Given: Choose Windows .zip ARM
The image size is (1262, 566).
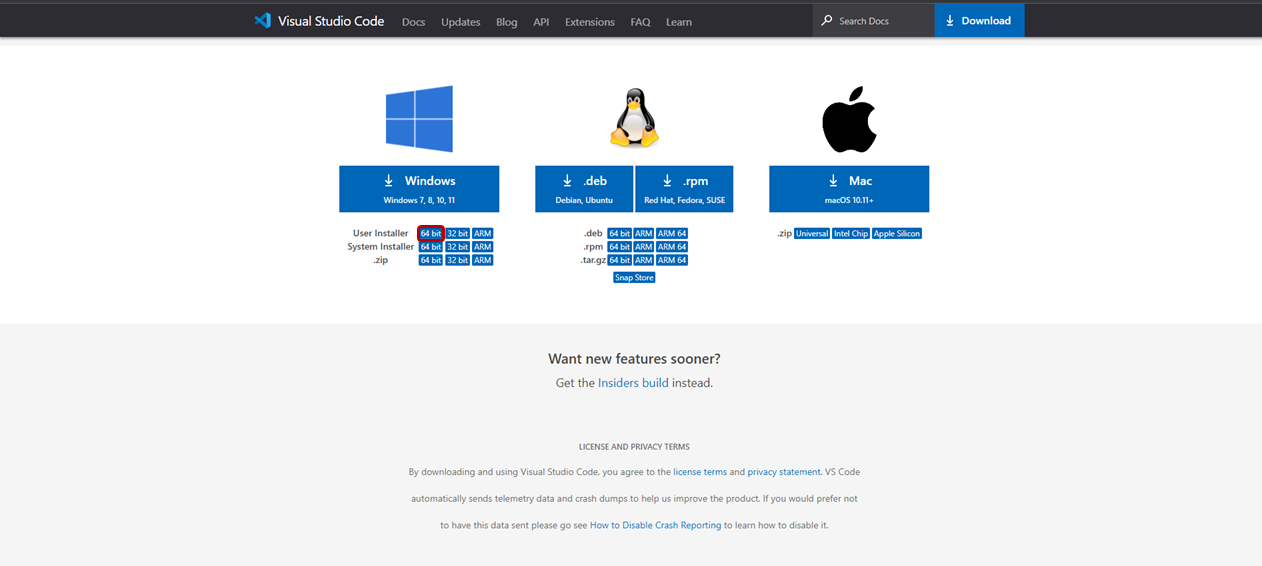Looking at the screenshot, I should click(x=483, y=260).
